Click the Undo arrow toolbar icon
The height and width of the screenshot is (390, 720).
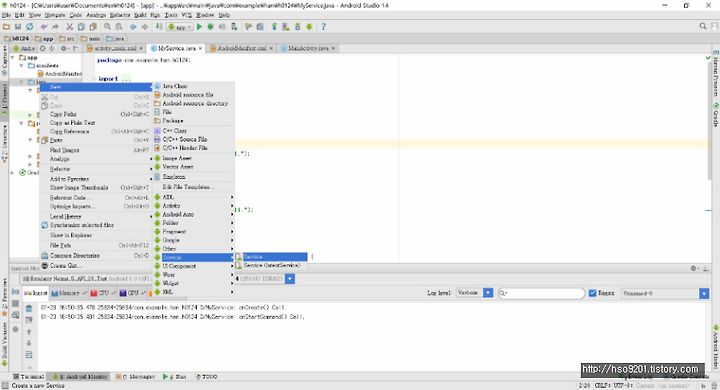click(44, 27)
